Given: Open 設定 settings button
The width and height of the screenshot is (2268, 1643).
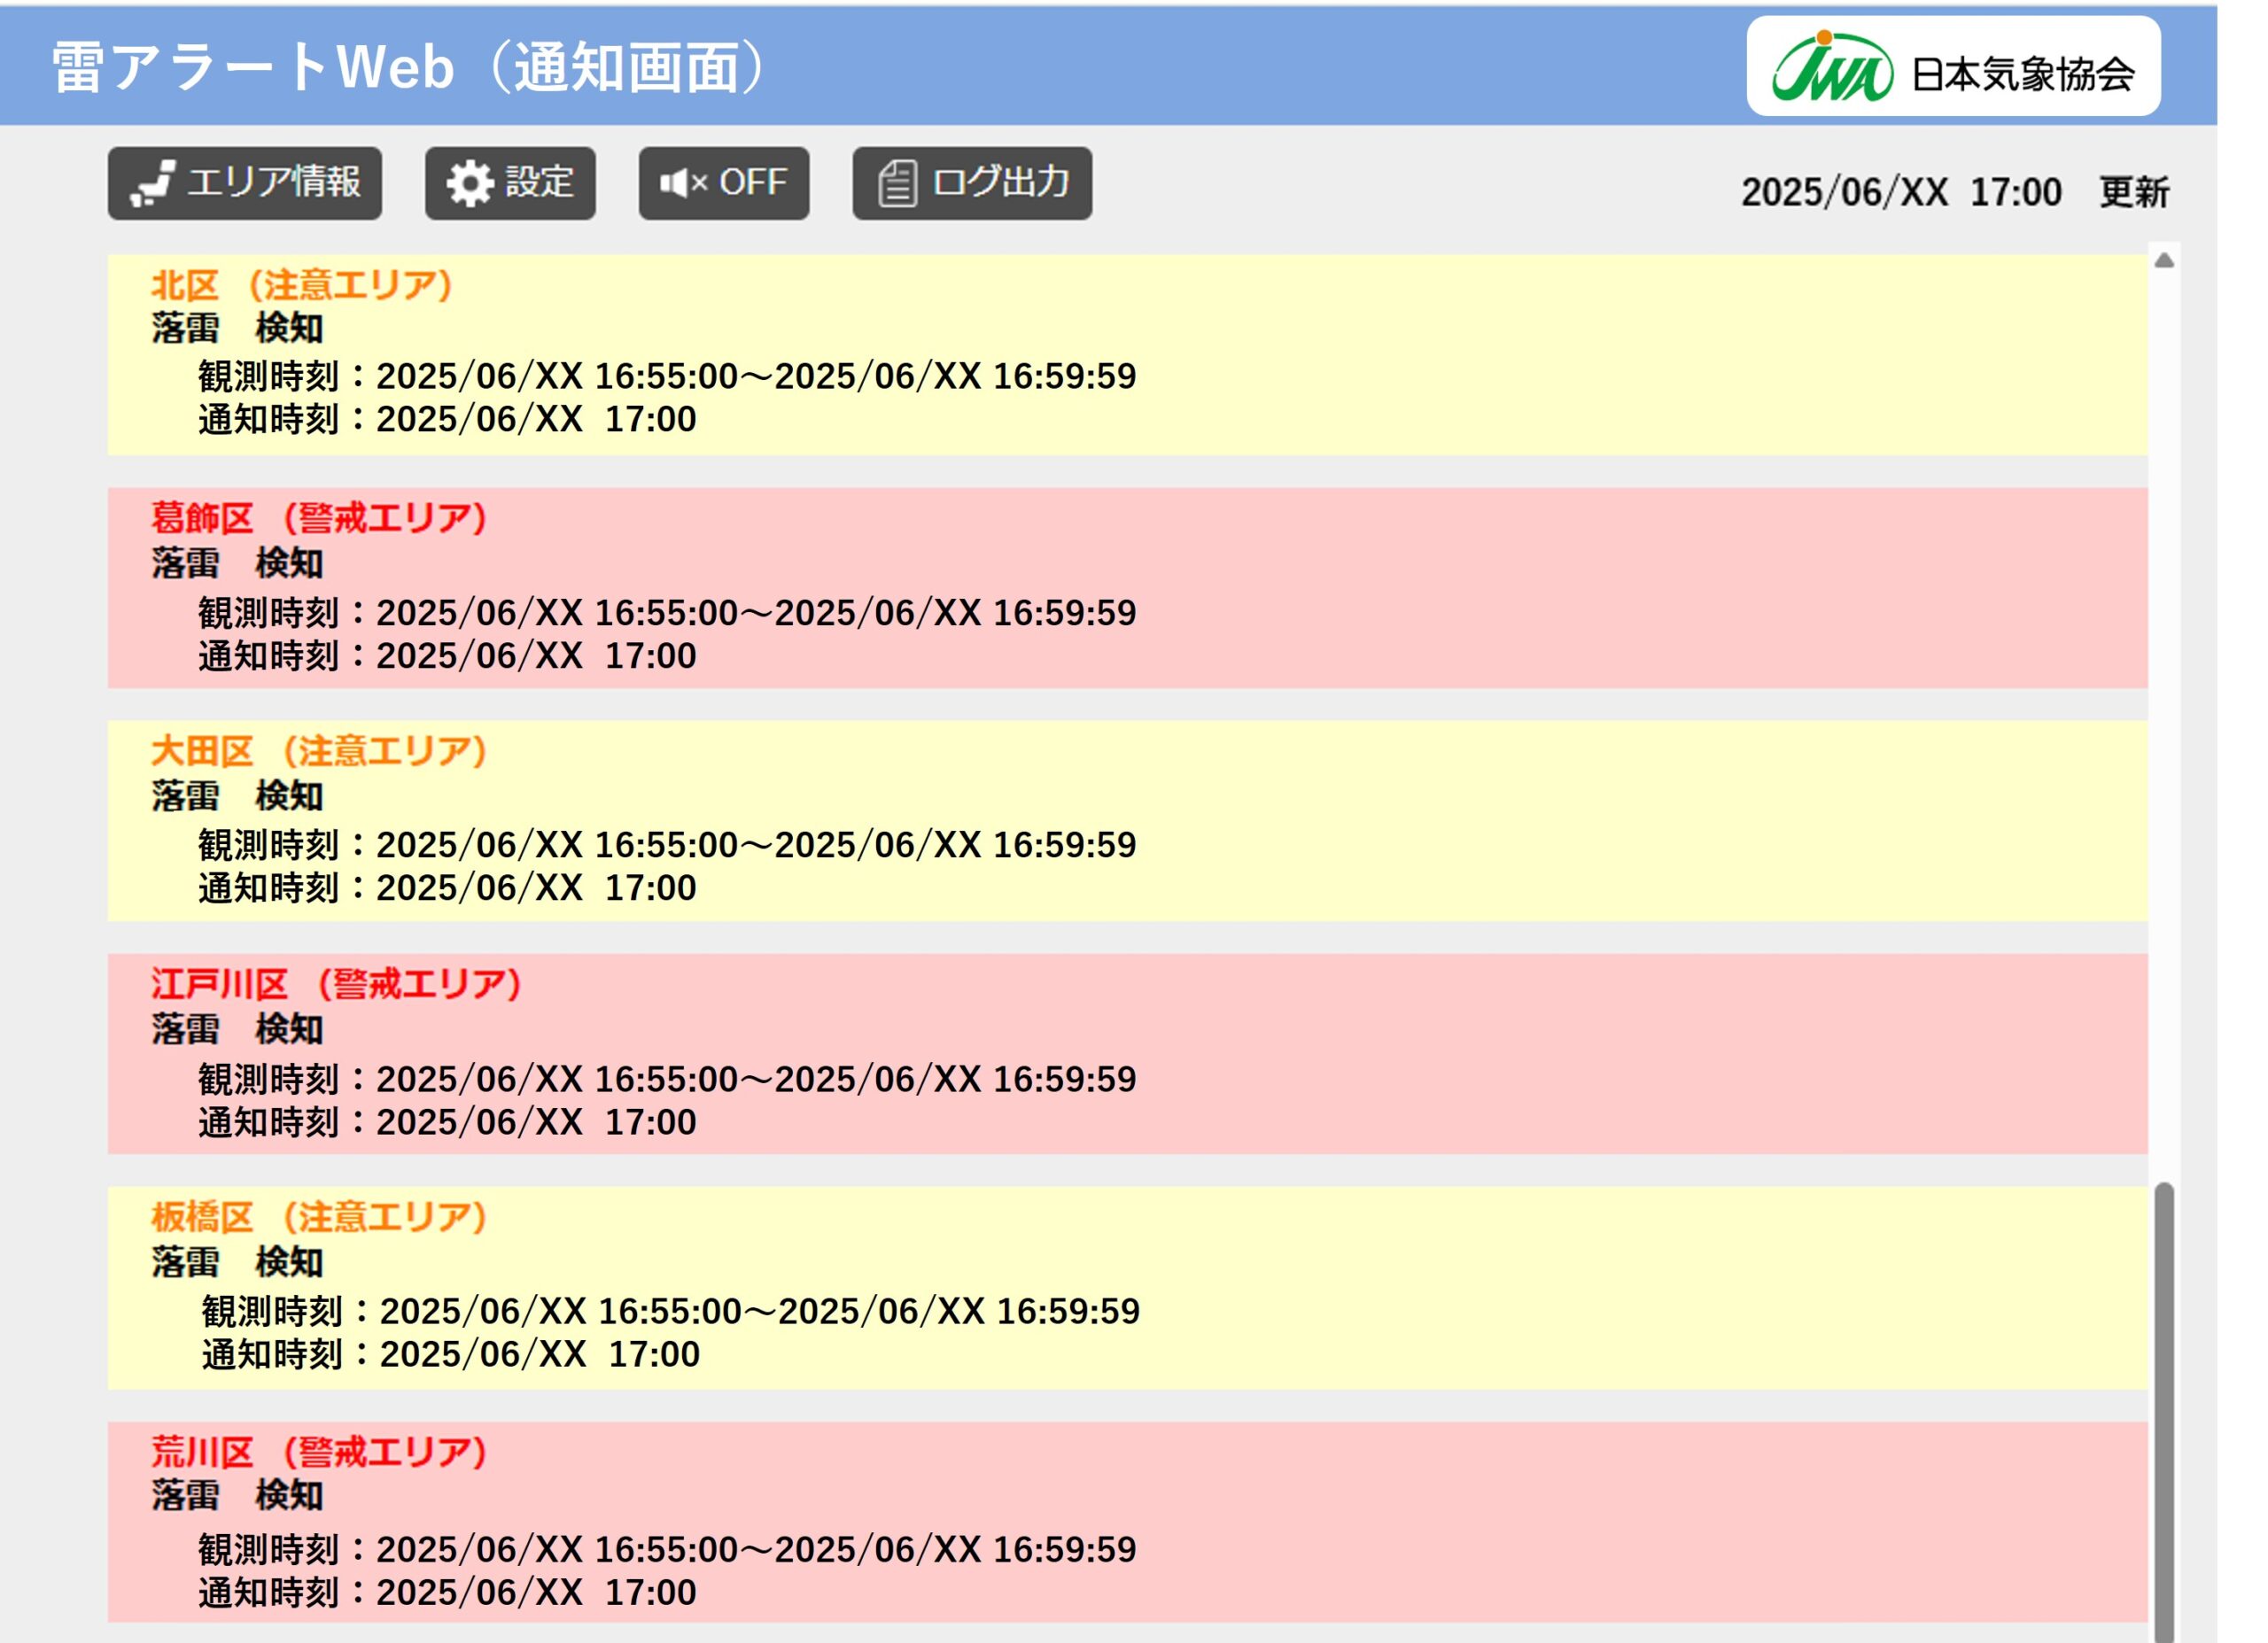Looking at the screenshot, I should (x=510, y=183).
